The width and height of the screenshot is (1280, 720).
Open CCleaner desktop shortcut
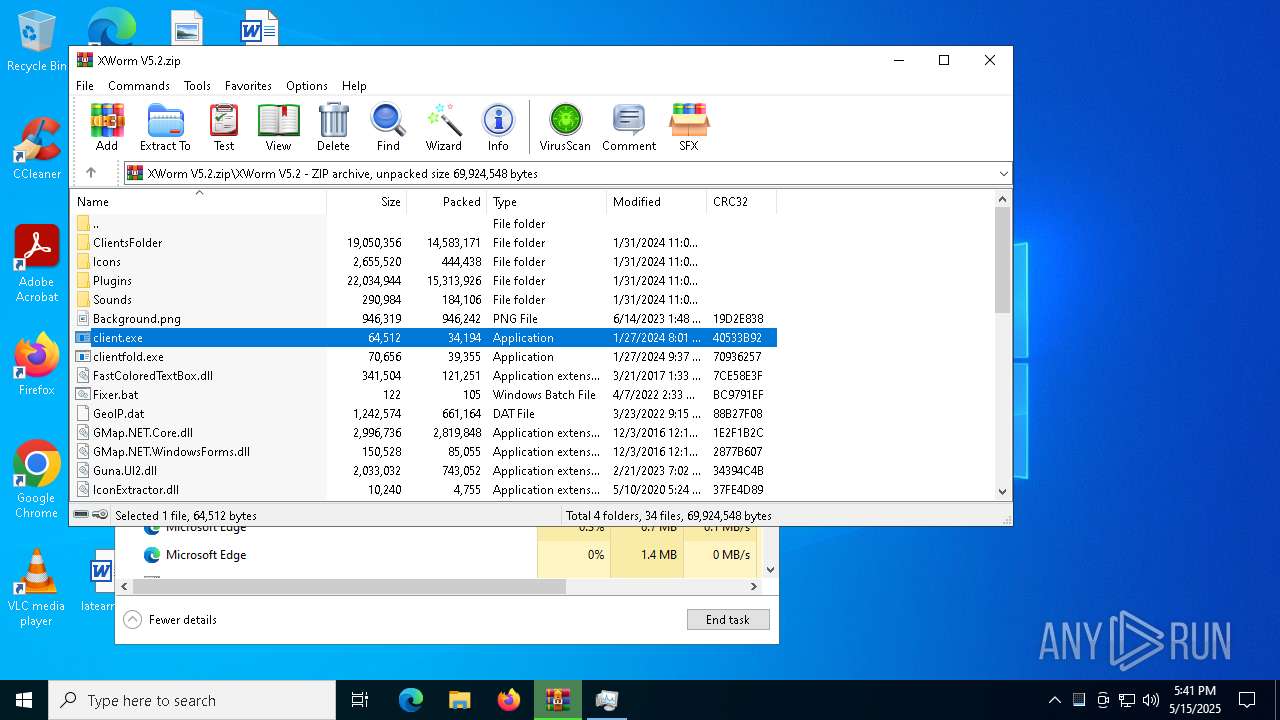[x=37, y=149]
